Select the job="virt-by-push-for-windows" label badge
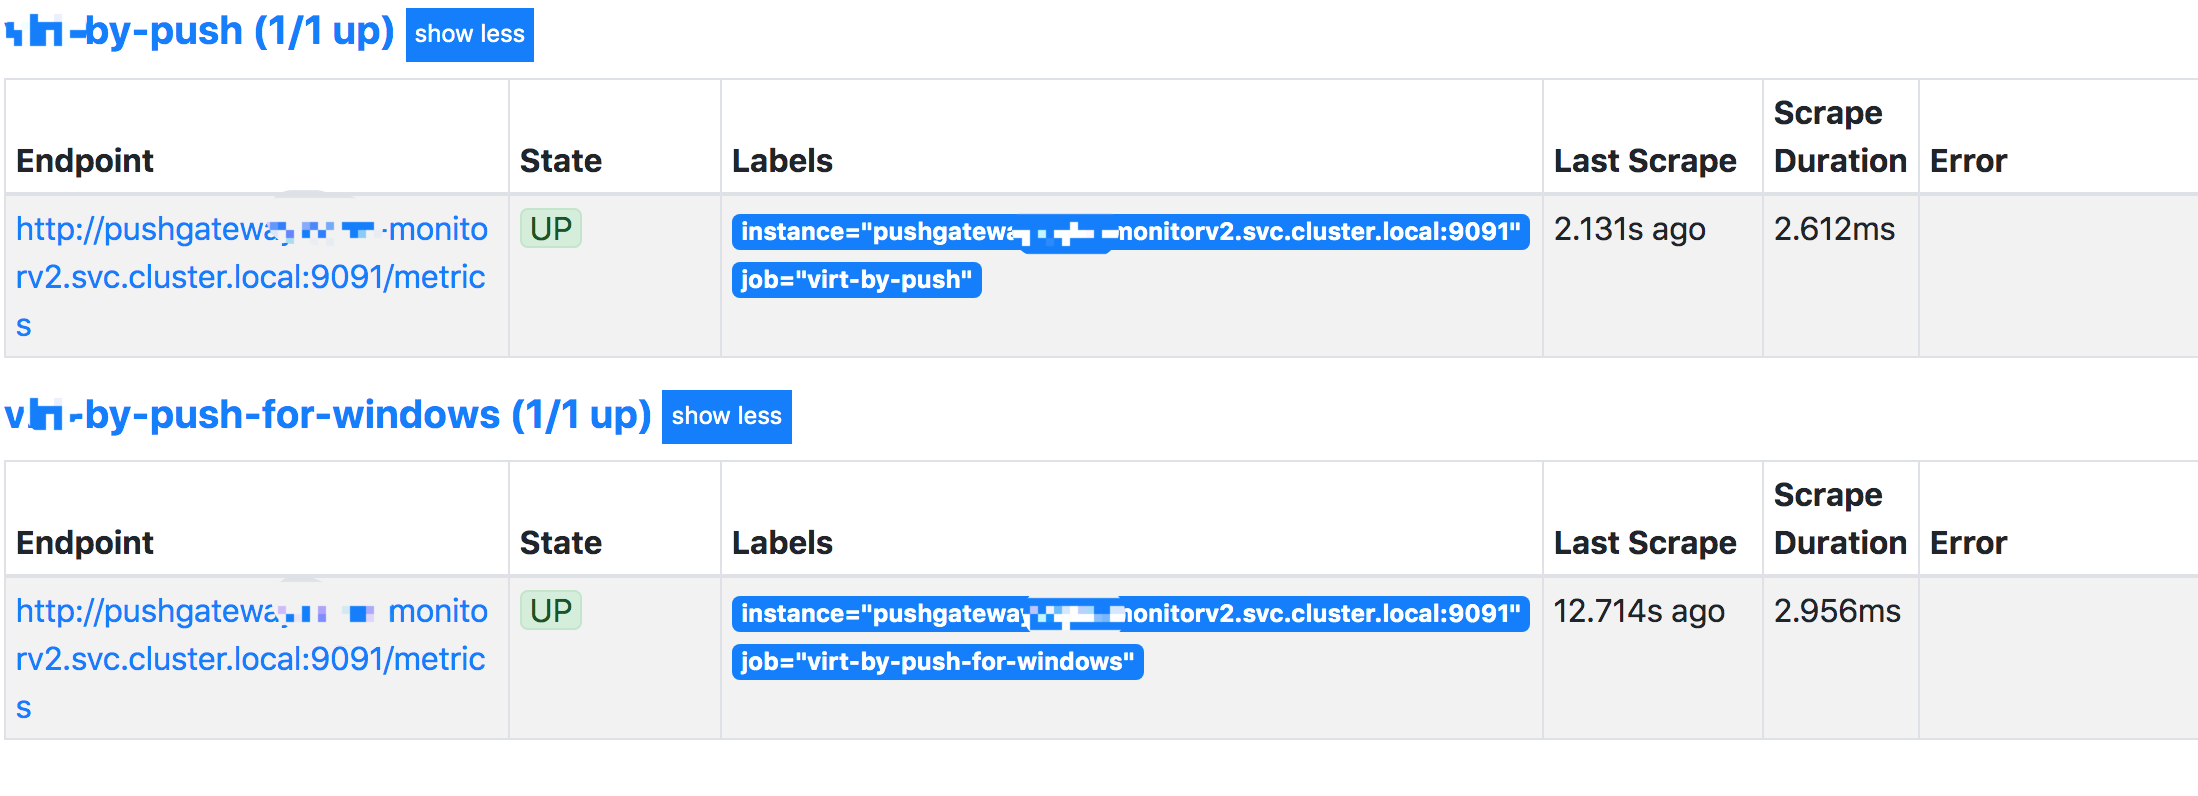 coord(938,662)
